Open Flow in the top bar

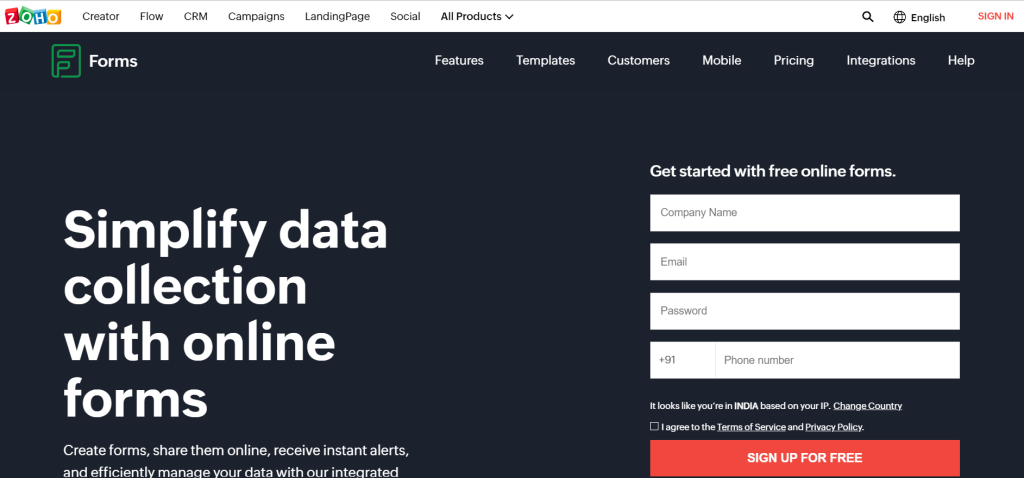click(152, 16)
